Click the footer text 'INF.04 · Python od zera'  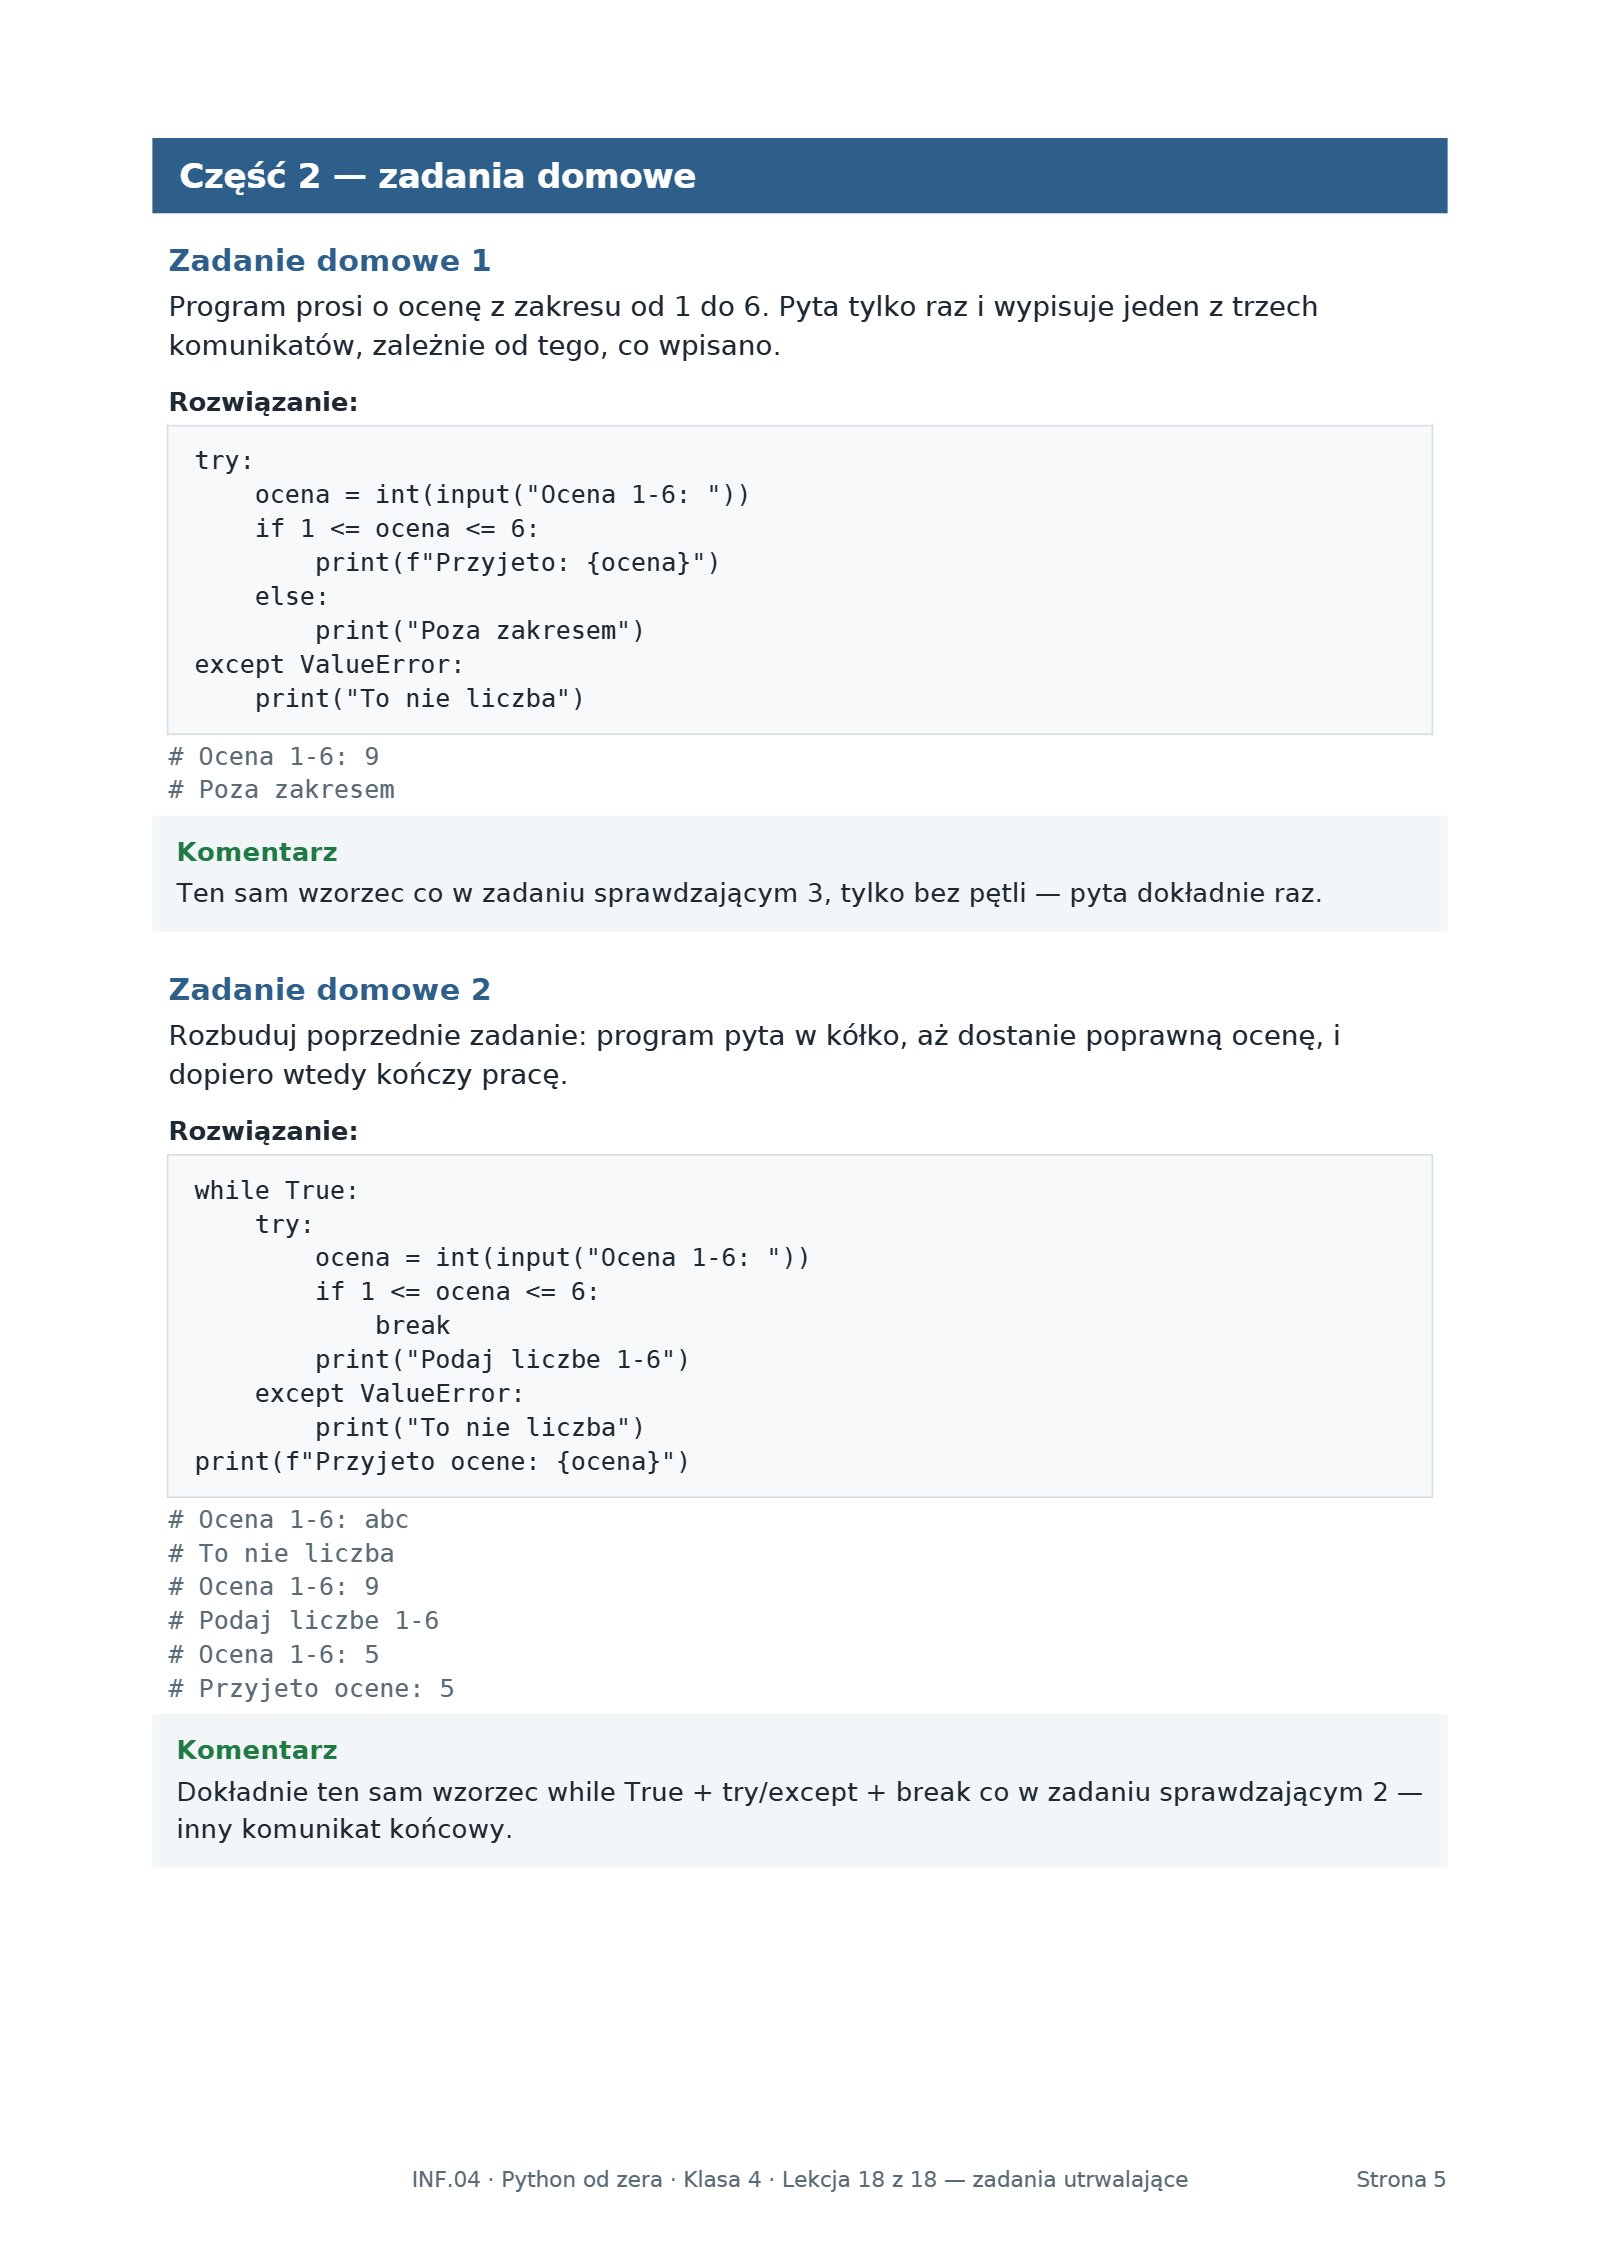click(536, 2180)
